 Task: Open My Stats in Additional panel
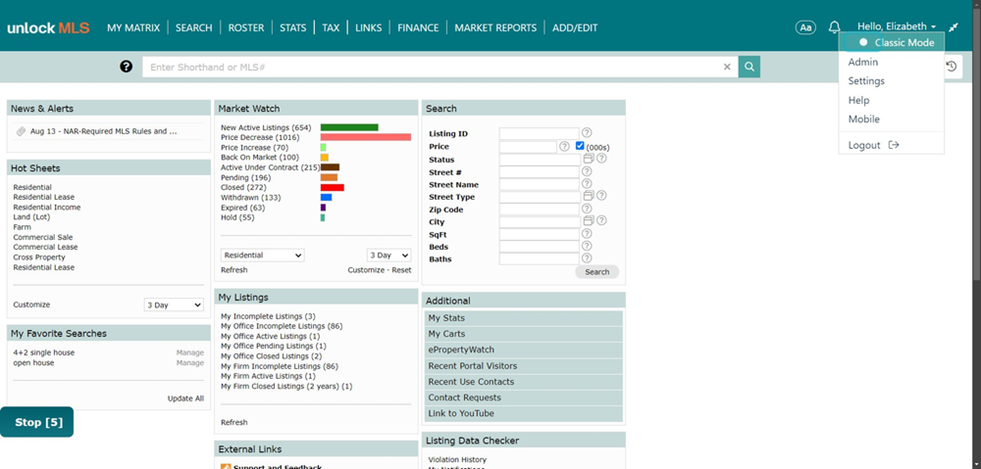tap(524, 318)
